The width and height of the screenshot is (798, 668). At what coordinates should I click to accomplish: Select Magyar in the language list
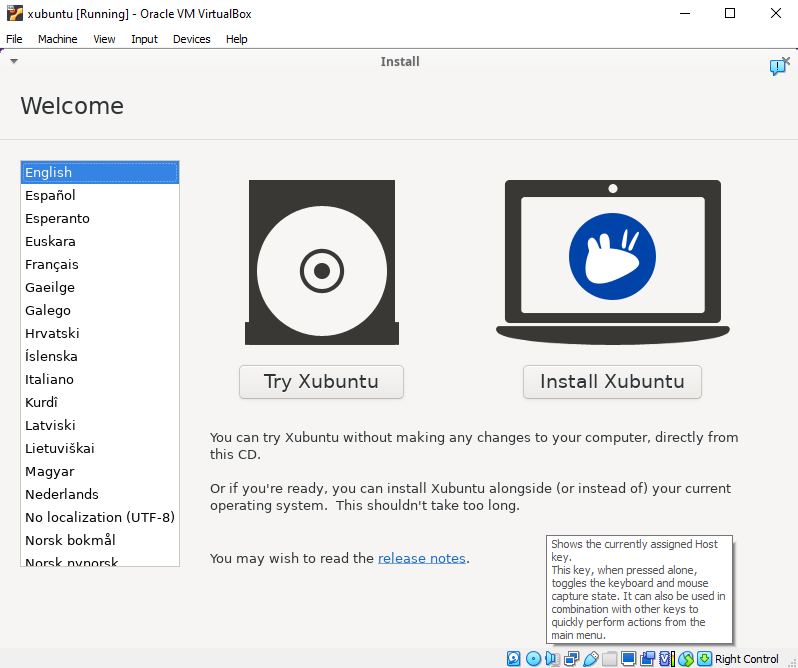pos(100,471)
